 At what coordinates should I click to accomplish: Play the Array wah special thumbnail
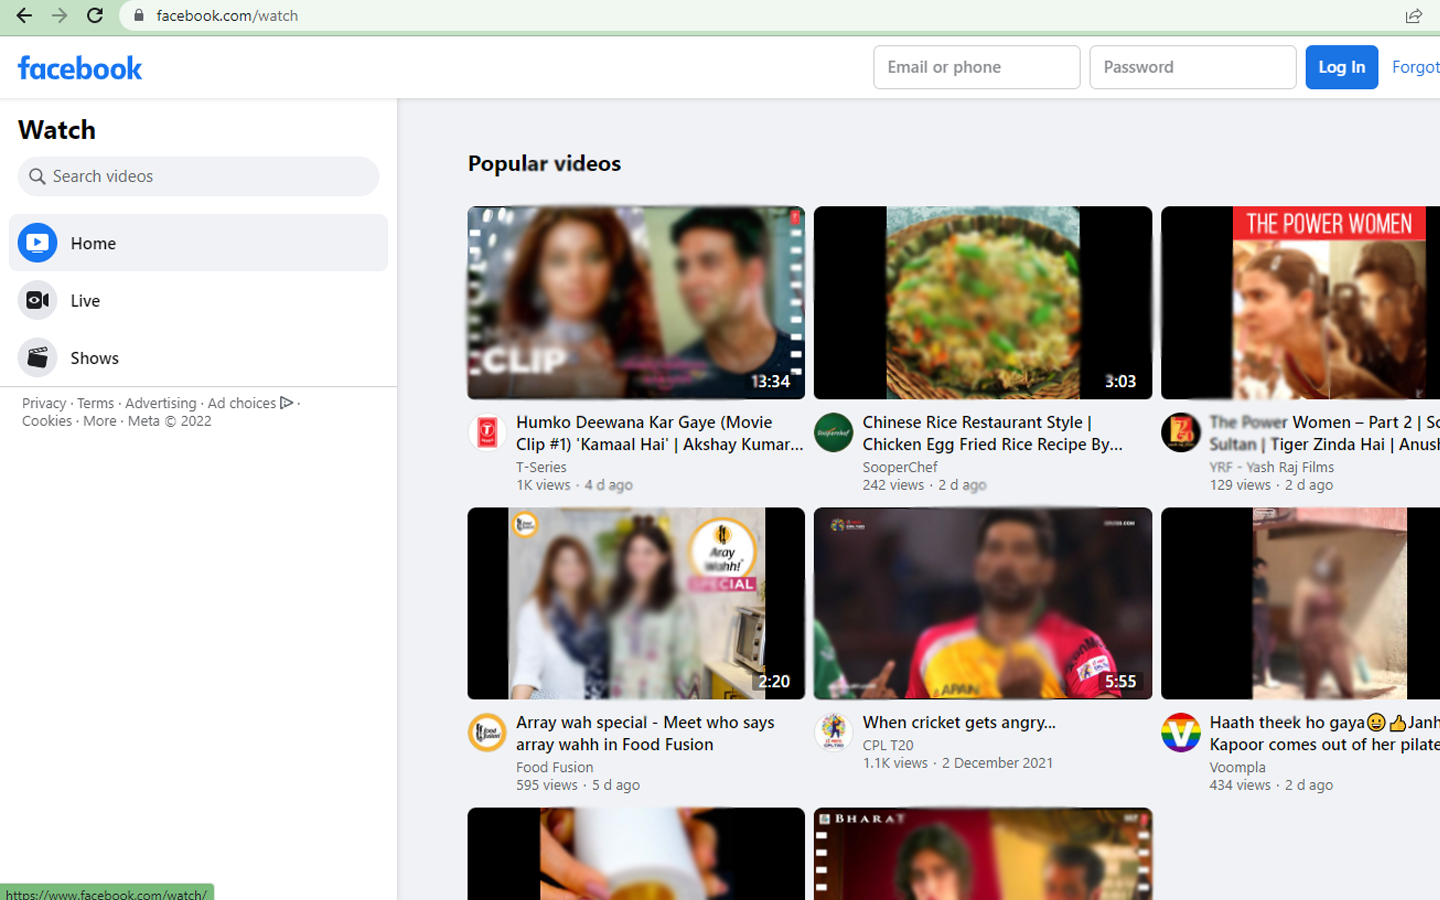click(636, 603)
